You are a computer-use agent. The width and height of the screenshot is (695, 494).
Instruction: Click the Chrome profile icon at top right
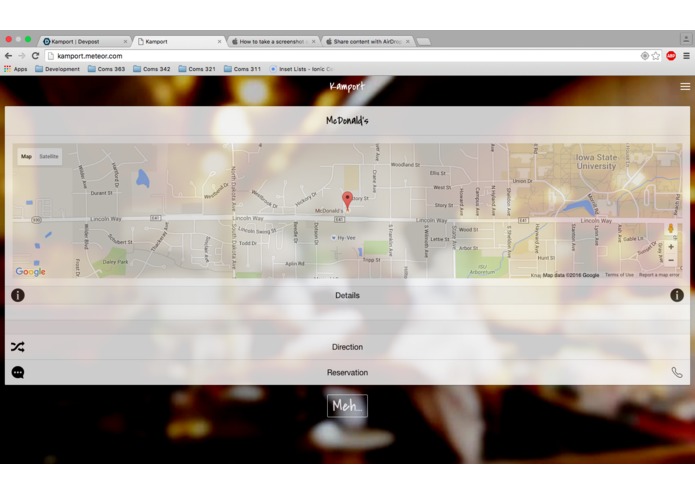686,39
